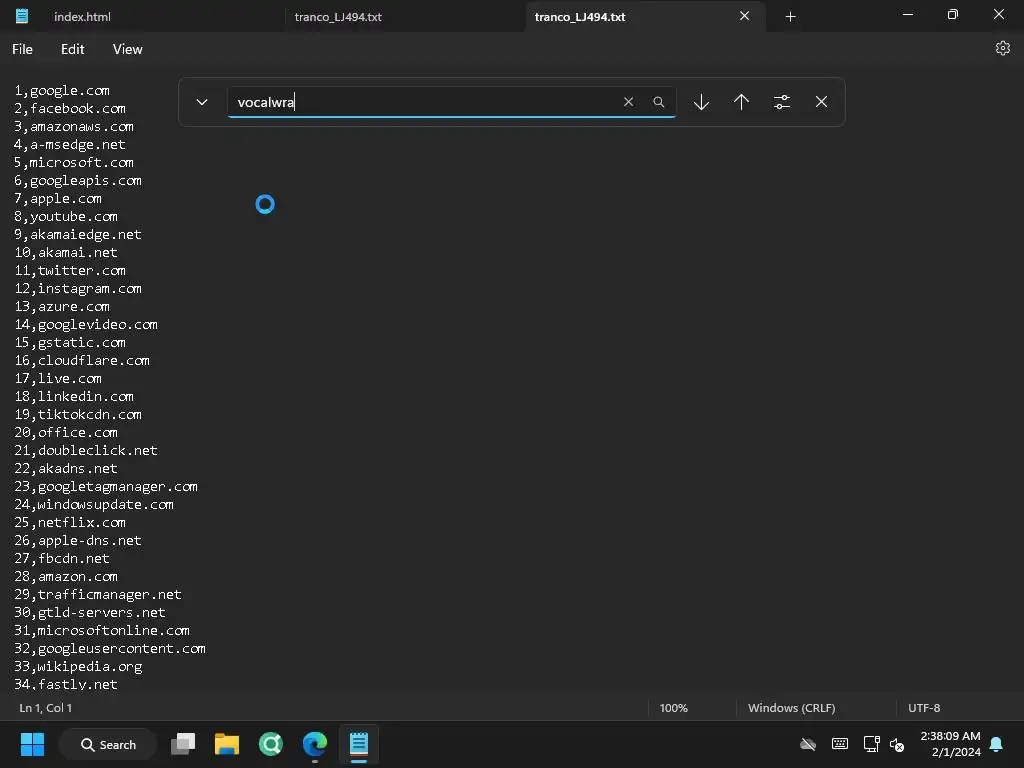Viewport: 1024px width, 768px height.
Task: Open notifications bell icon
Action: (x=997, y=744)
